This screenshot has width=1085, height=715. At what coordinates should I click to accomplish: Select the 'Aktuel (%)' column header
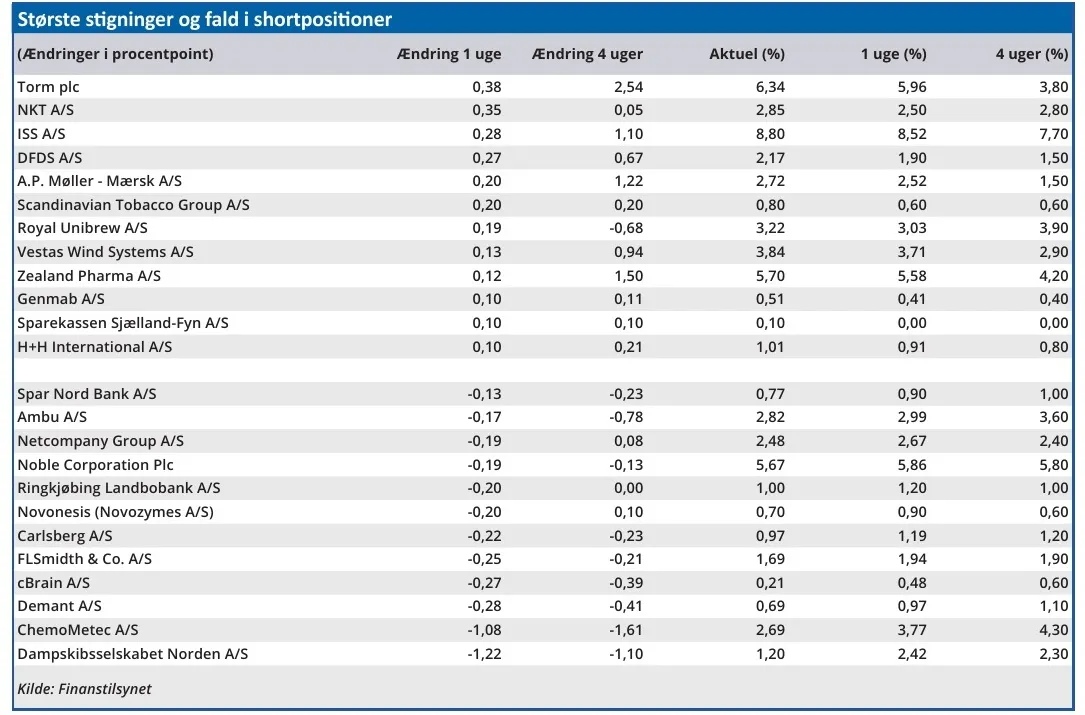(x=746, y=54)
